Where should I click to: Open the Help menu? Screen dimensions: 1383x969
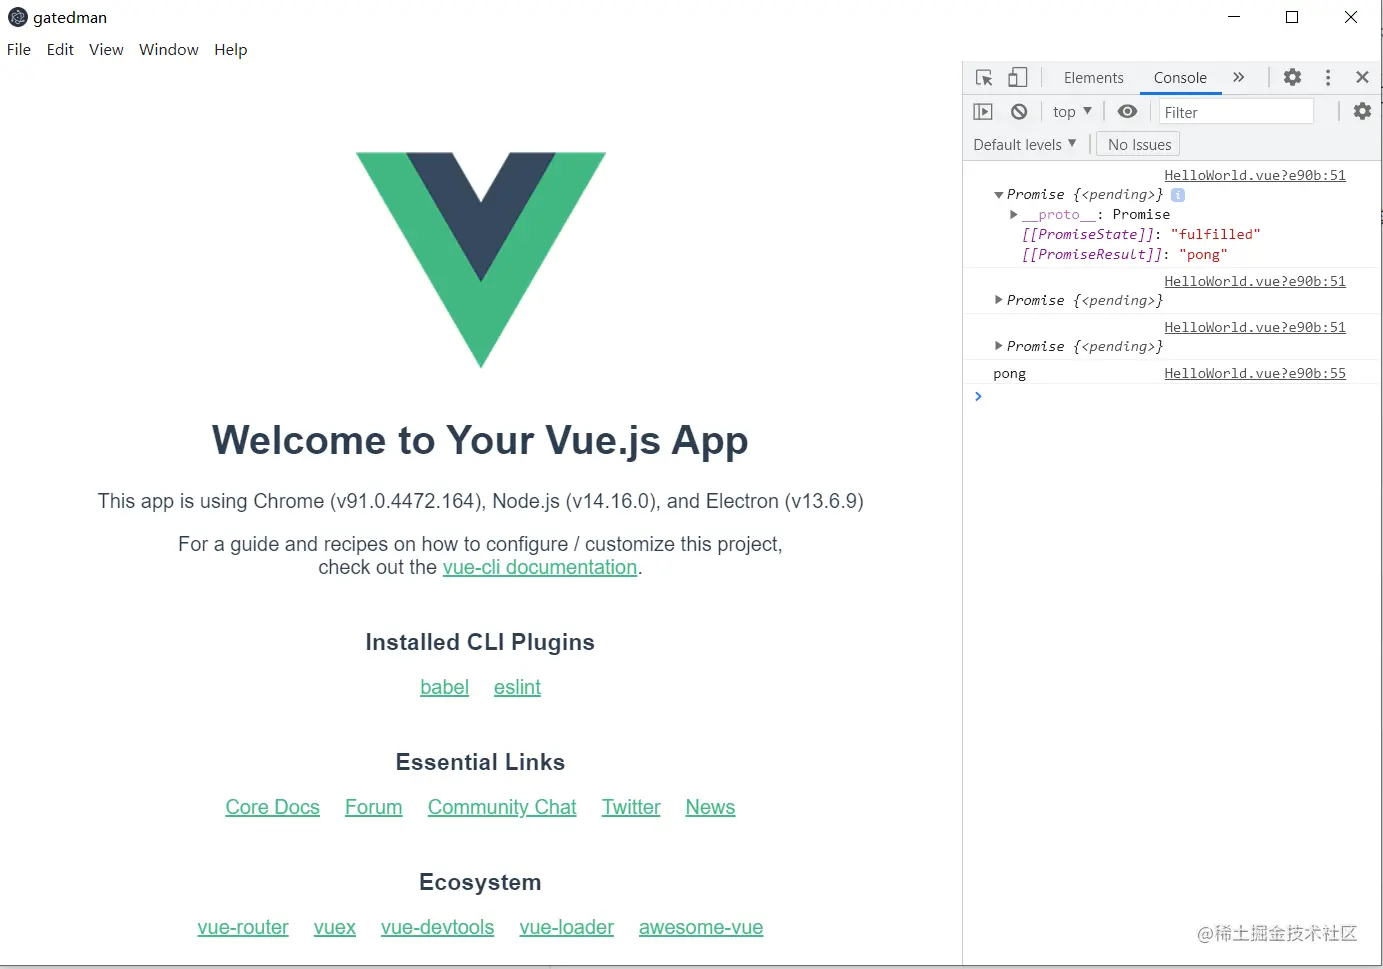click(231, 49)
